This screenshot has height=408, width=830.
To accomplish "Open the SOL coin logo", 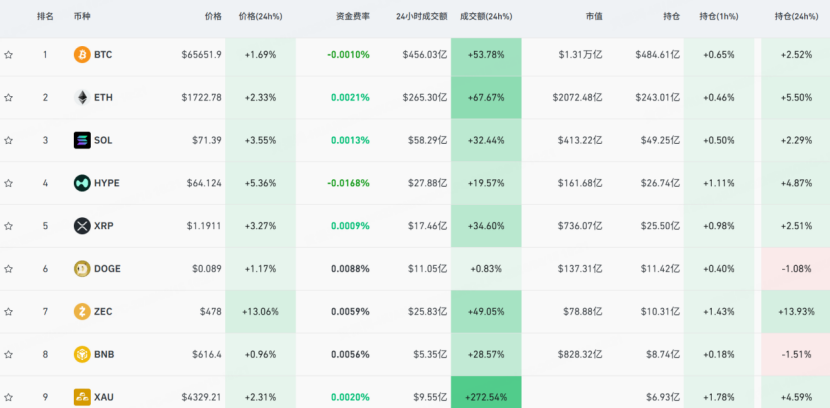I will 82,140.
